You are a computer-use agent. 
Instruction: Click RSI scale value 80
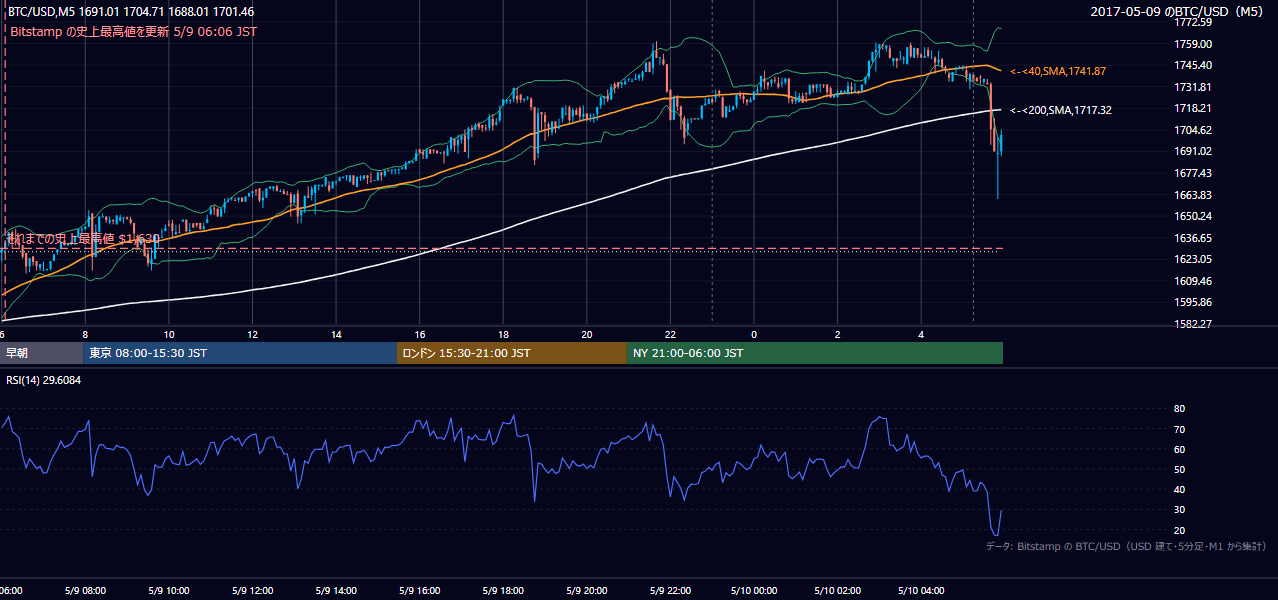(1179, 409)
